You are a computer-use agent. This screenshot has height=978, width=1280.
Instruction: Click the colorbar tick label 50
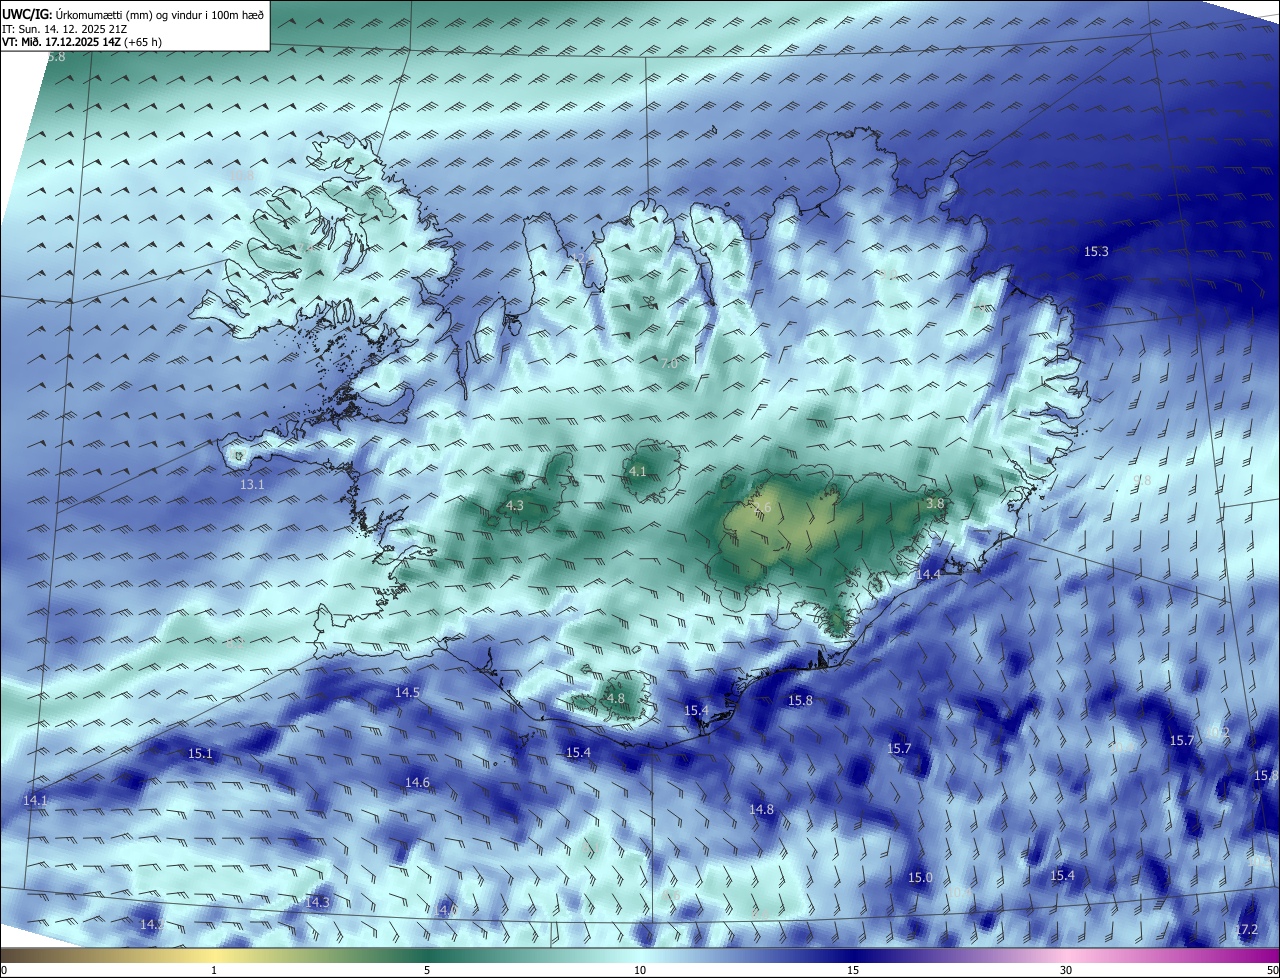1271,970
